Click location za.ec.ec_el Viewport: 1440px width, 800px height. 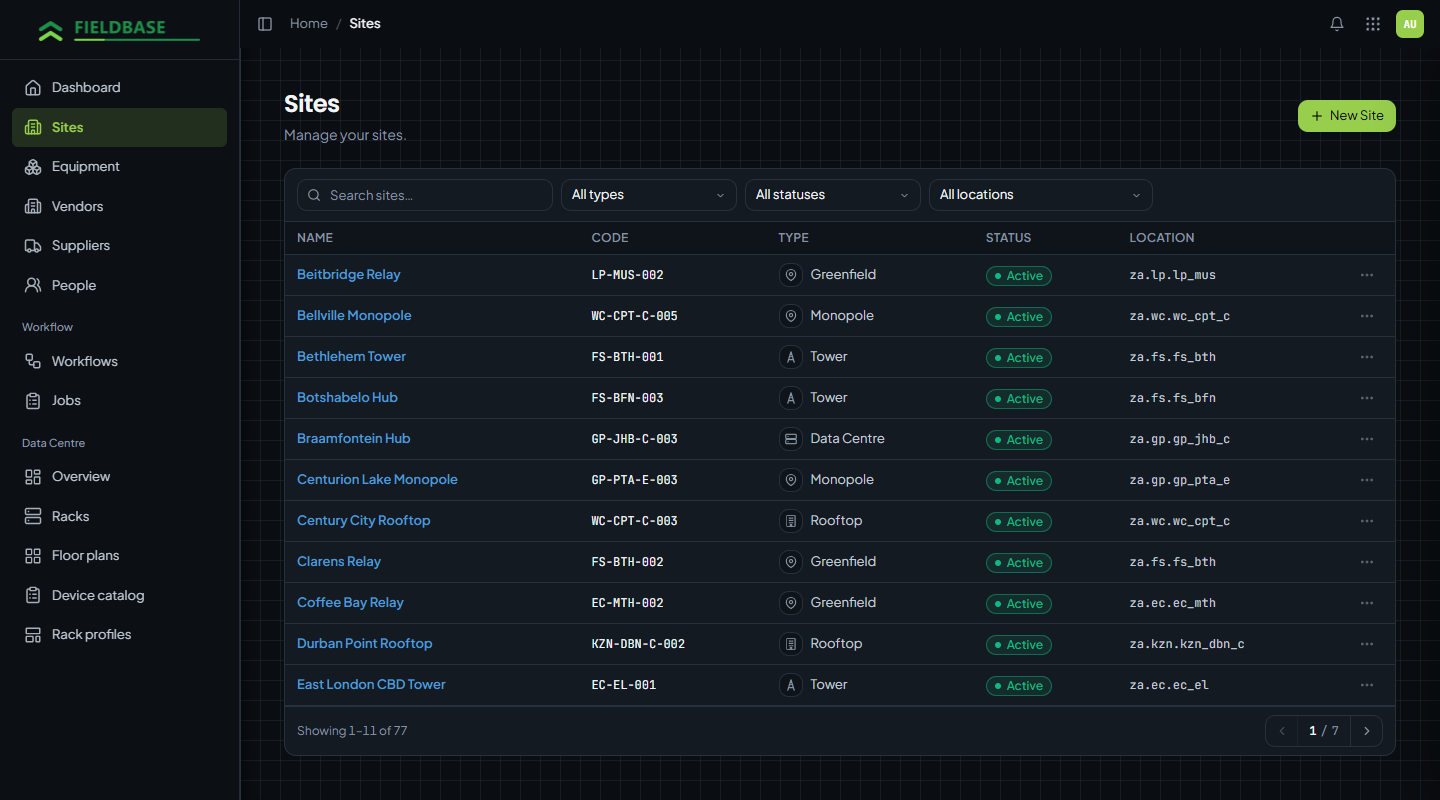[x=1169, y=685]
